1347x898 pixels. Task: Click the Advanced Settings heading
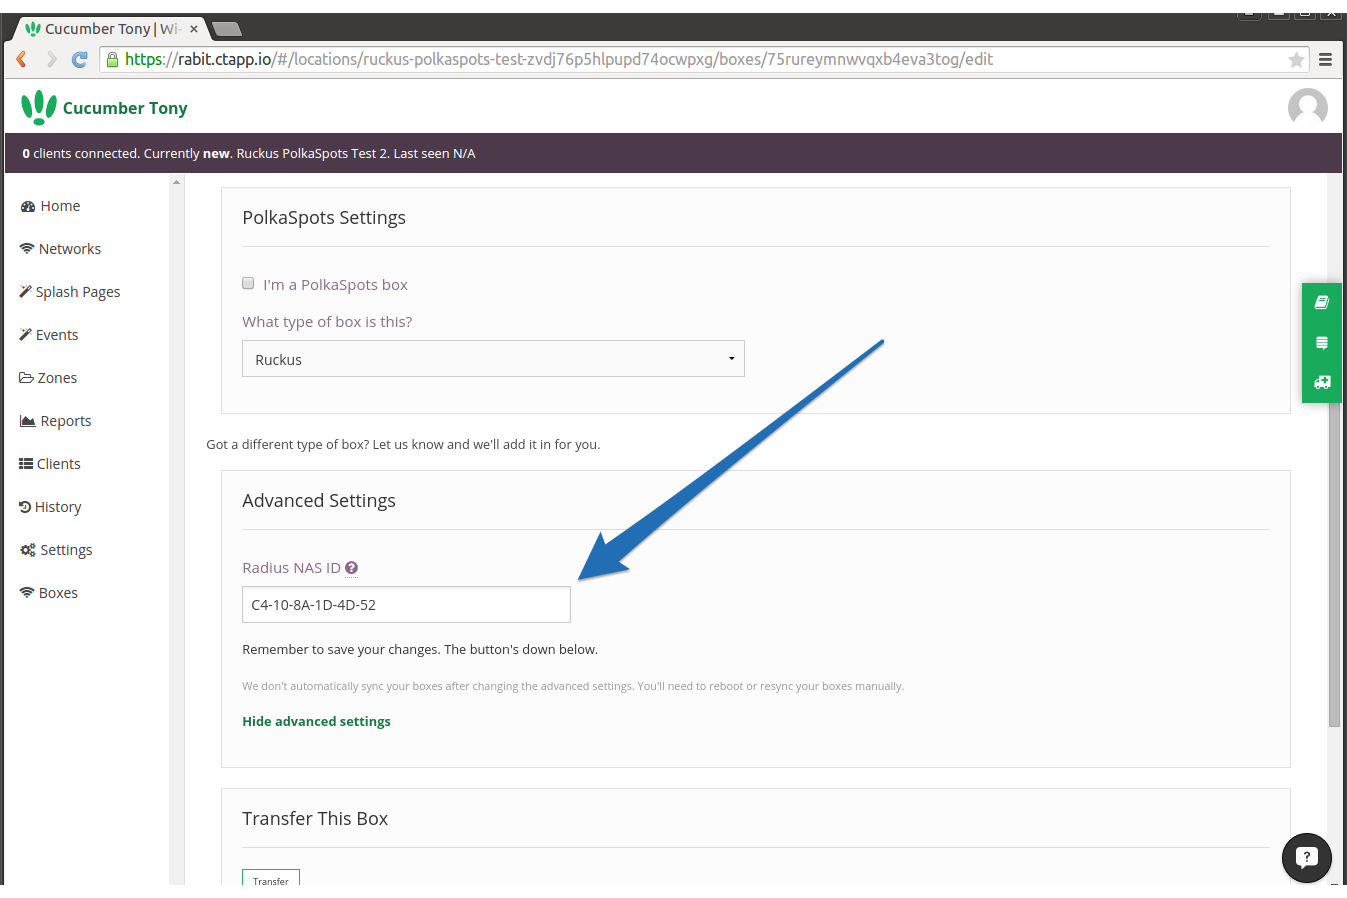pos(319,501)
